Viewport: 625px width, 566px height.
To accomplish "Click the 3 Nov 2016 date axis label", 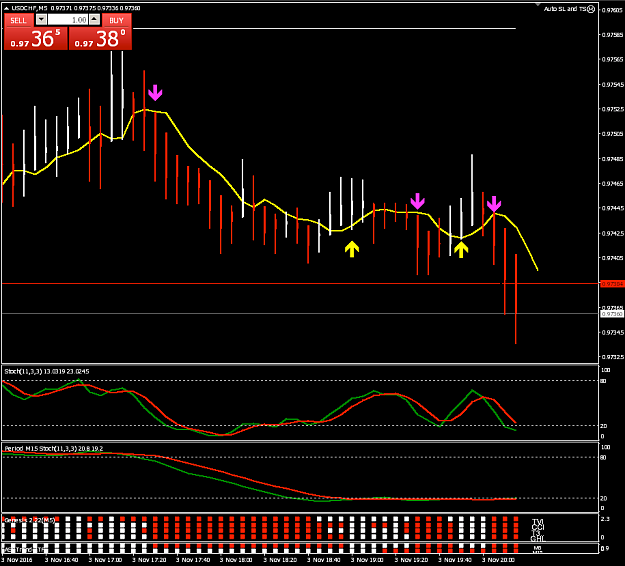I will tap(16, 560).
